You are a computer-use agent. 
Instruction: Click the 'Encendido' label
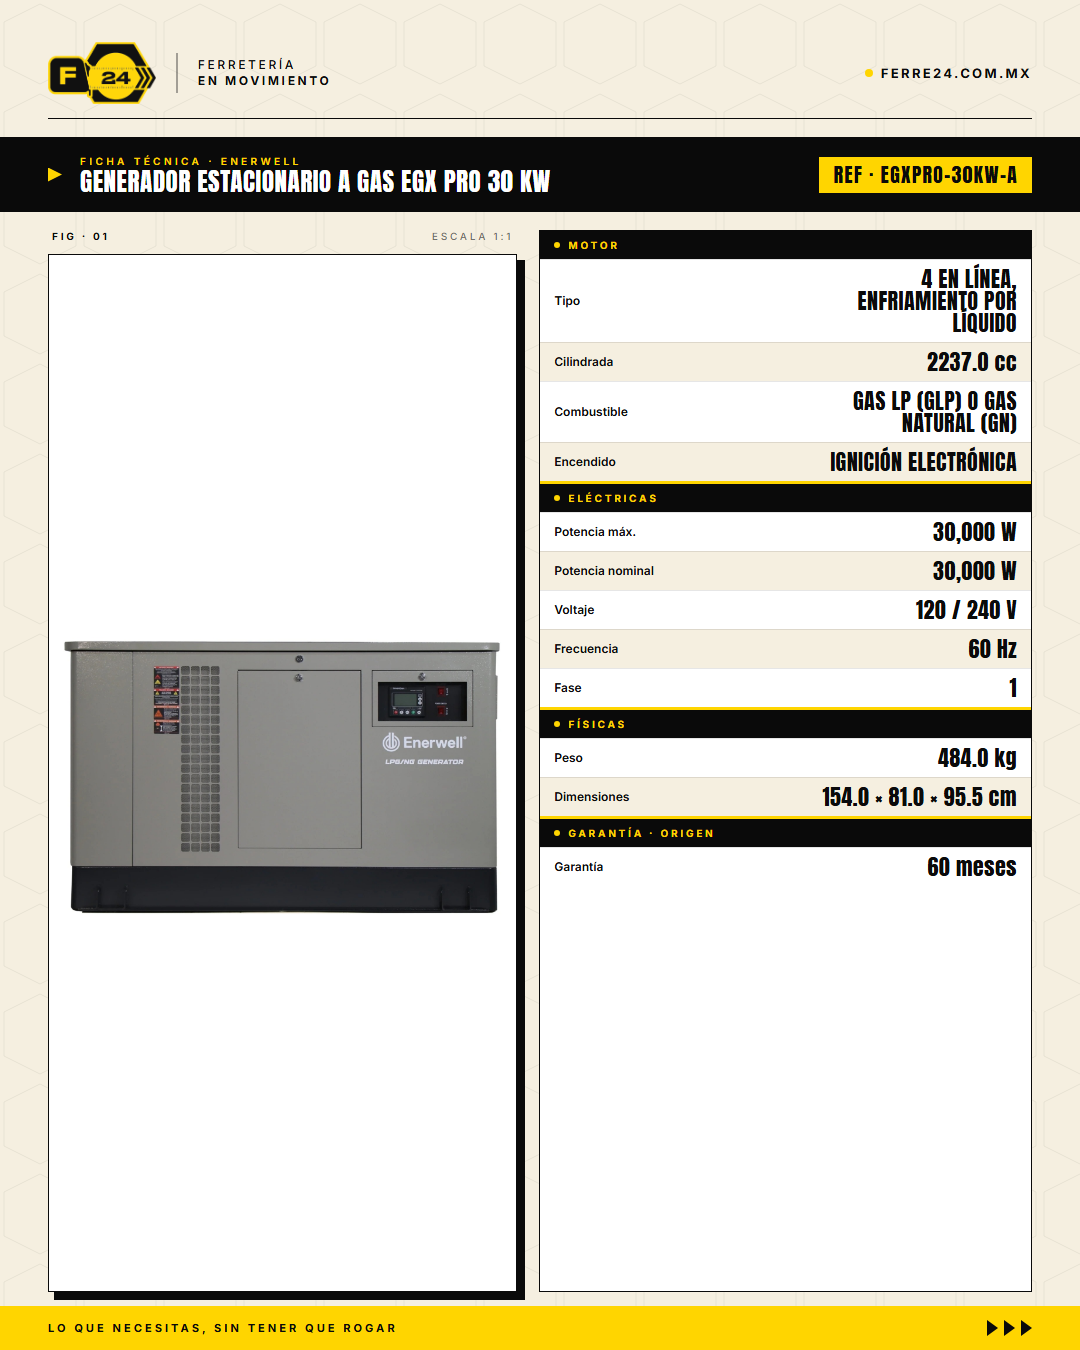(x=585, y=462)
